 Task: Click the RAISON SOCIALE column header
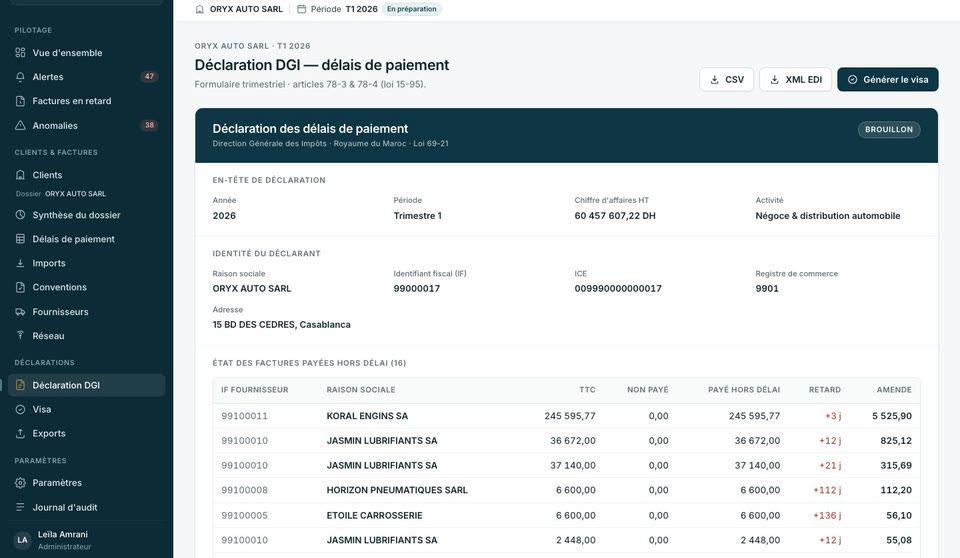(x=361, y=390)
